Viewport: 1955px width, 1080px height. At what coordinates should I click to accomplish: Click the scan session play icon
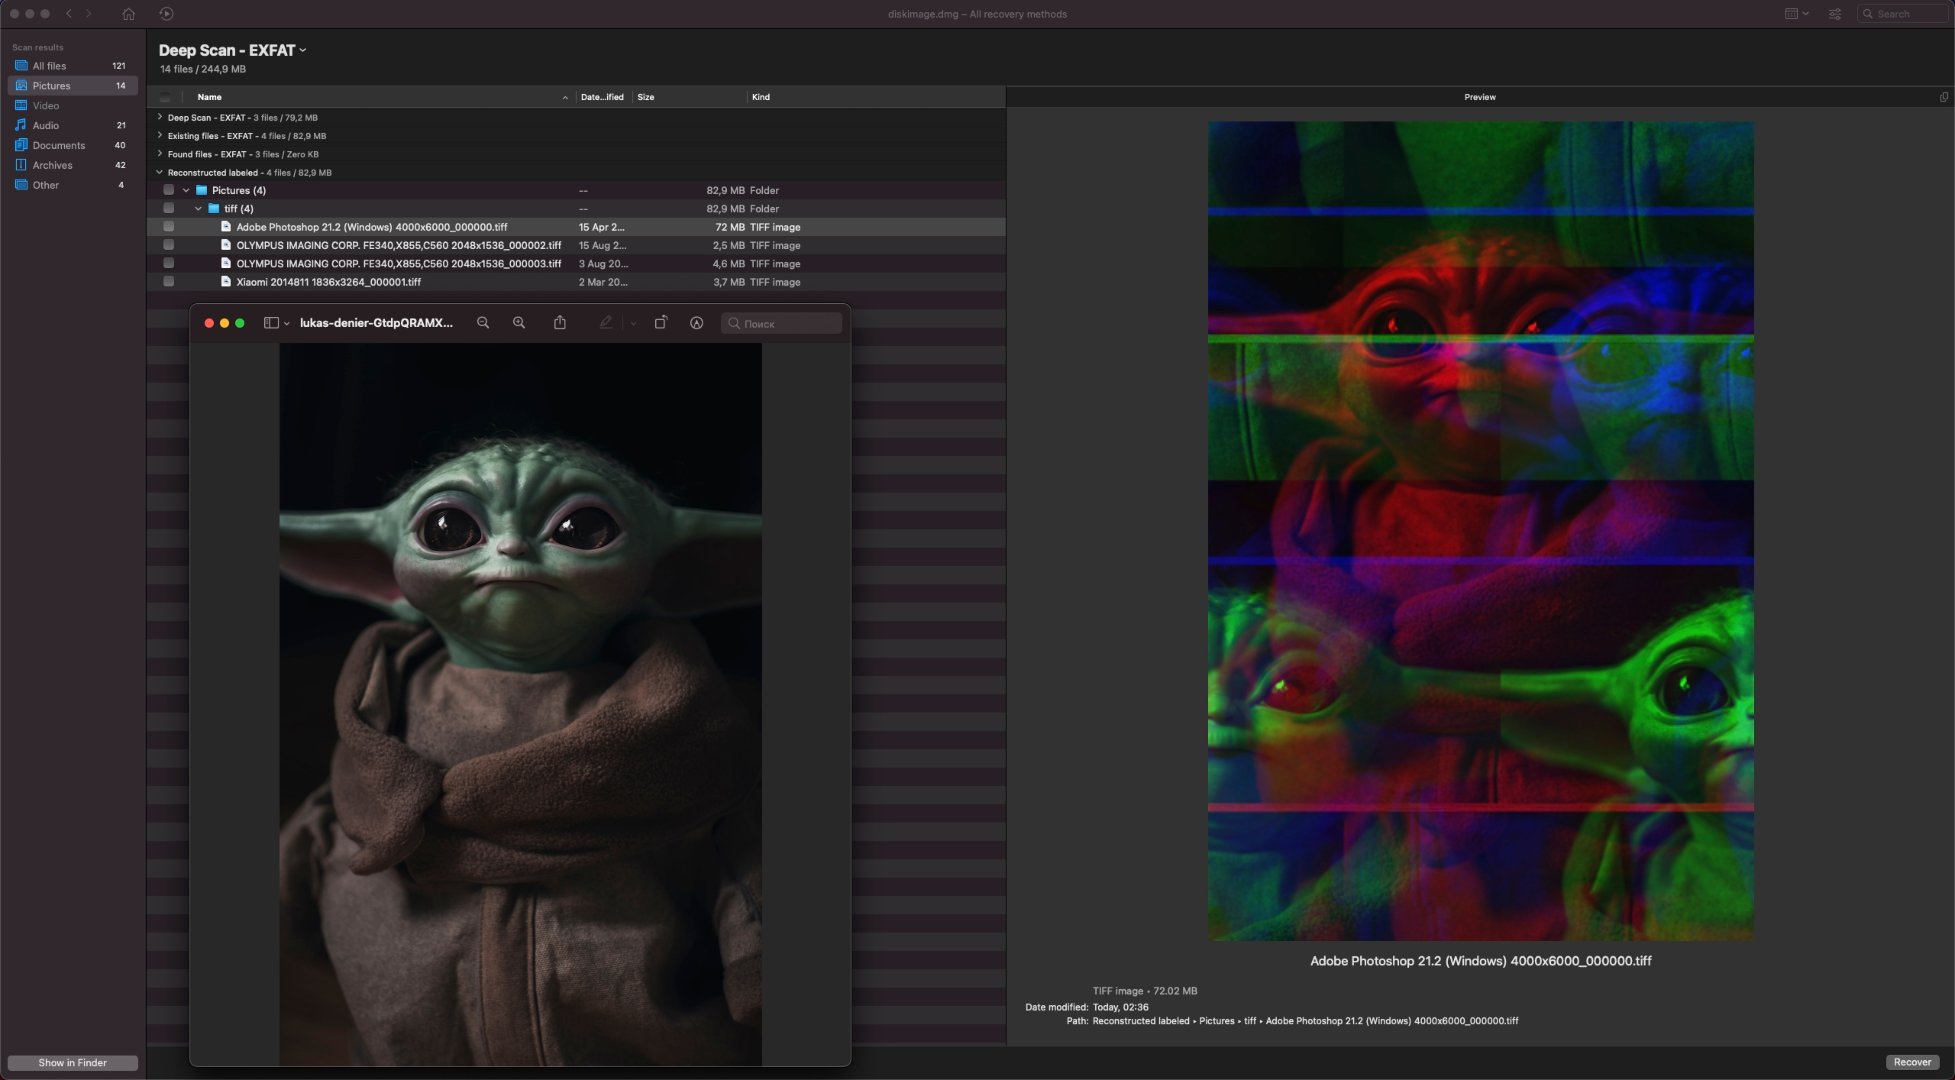[166, 14]
